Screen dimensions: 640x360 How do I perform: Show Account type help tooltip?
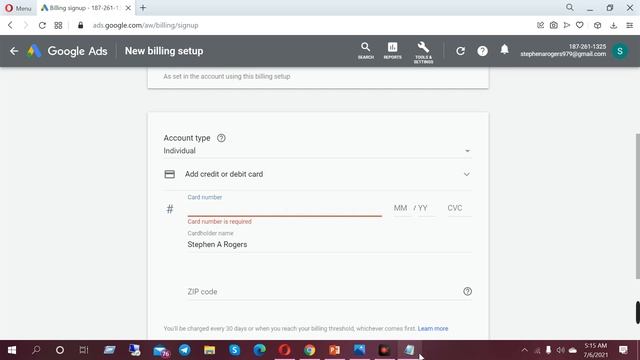coord(221,138)
